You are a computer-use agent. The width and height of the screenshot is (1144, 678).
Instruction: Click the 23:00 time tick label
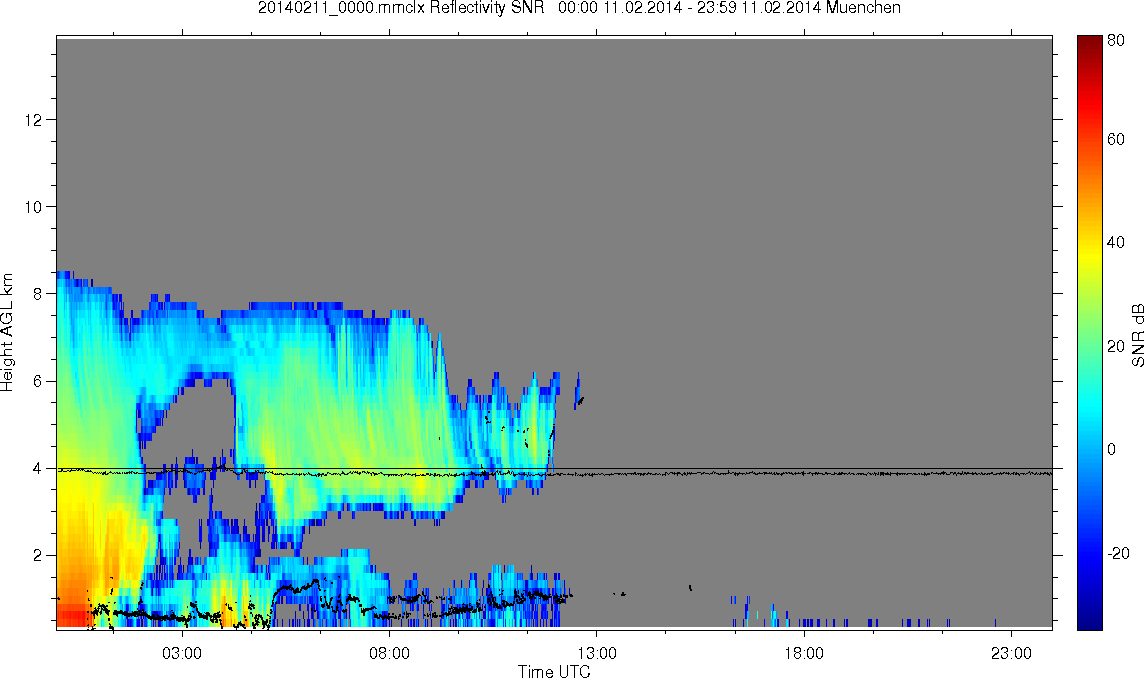pyautogui.click(x=1012, y=652)
